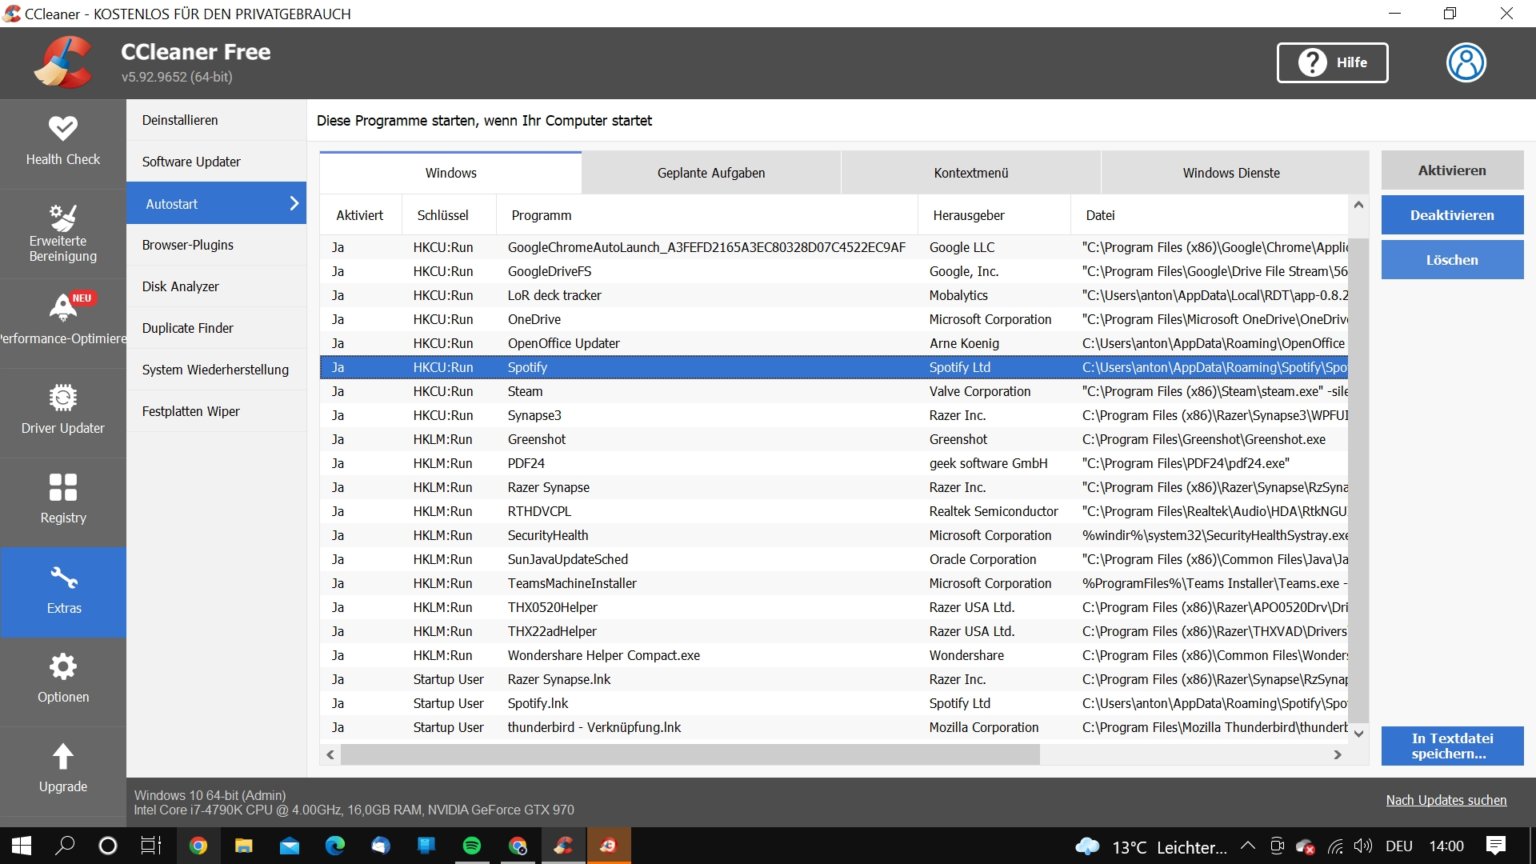Click the Windows Start button
Image resolution: width=1536 pixels, height=864 pixels.
click(x=20, y=845)
